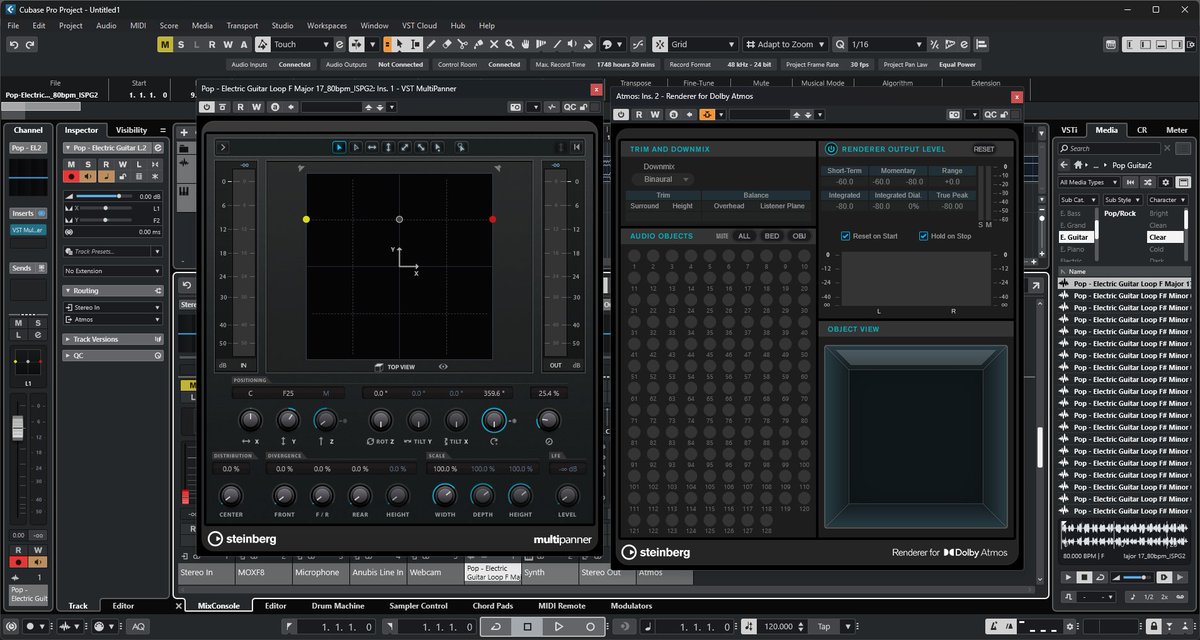Click Atmos renderer snapshot camera icon
Image resolution: width=1200 pixels, height=640 pixels.
(x=954, y=115)
